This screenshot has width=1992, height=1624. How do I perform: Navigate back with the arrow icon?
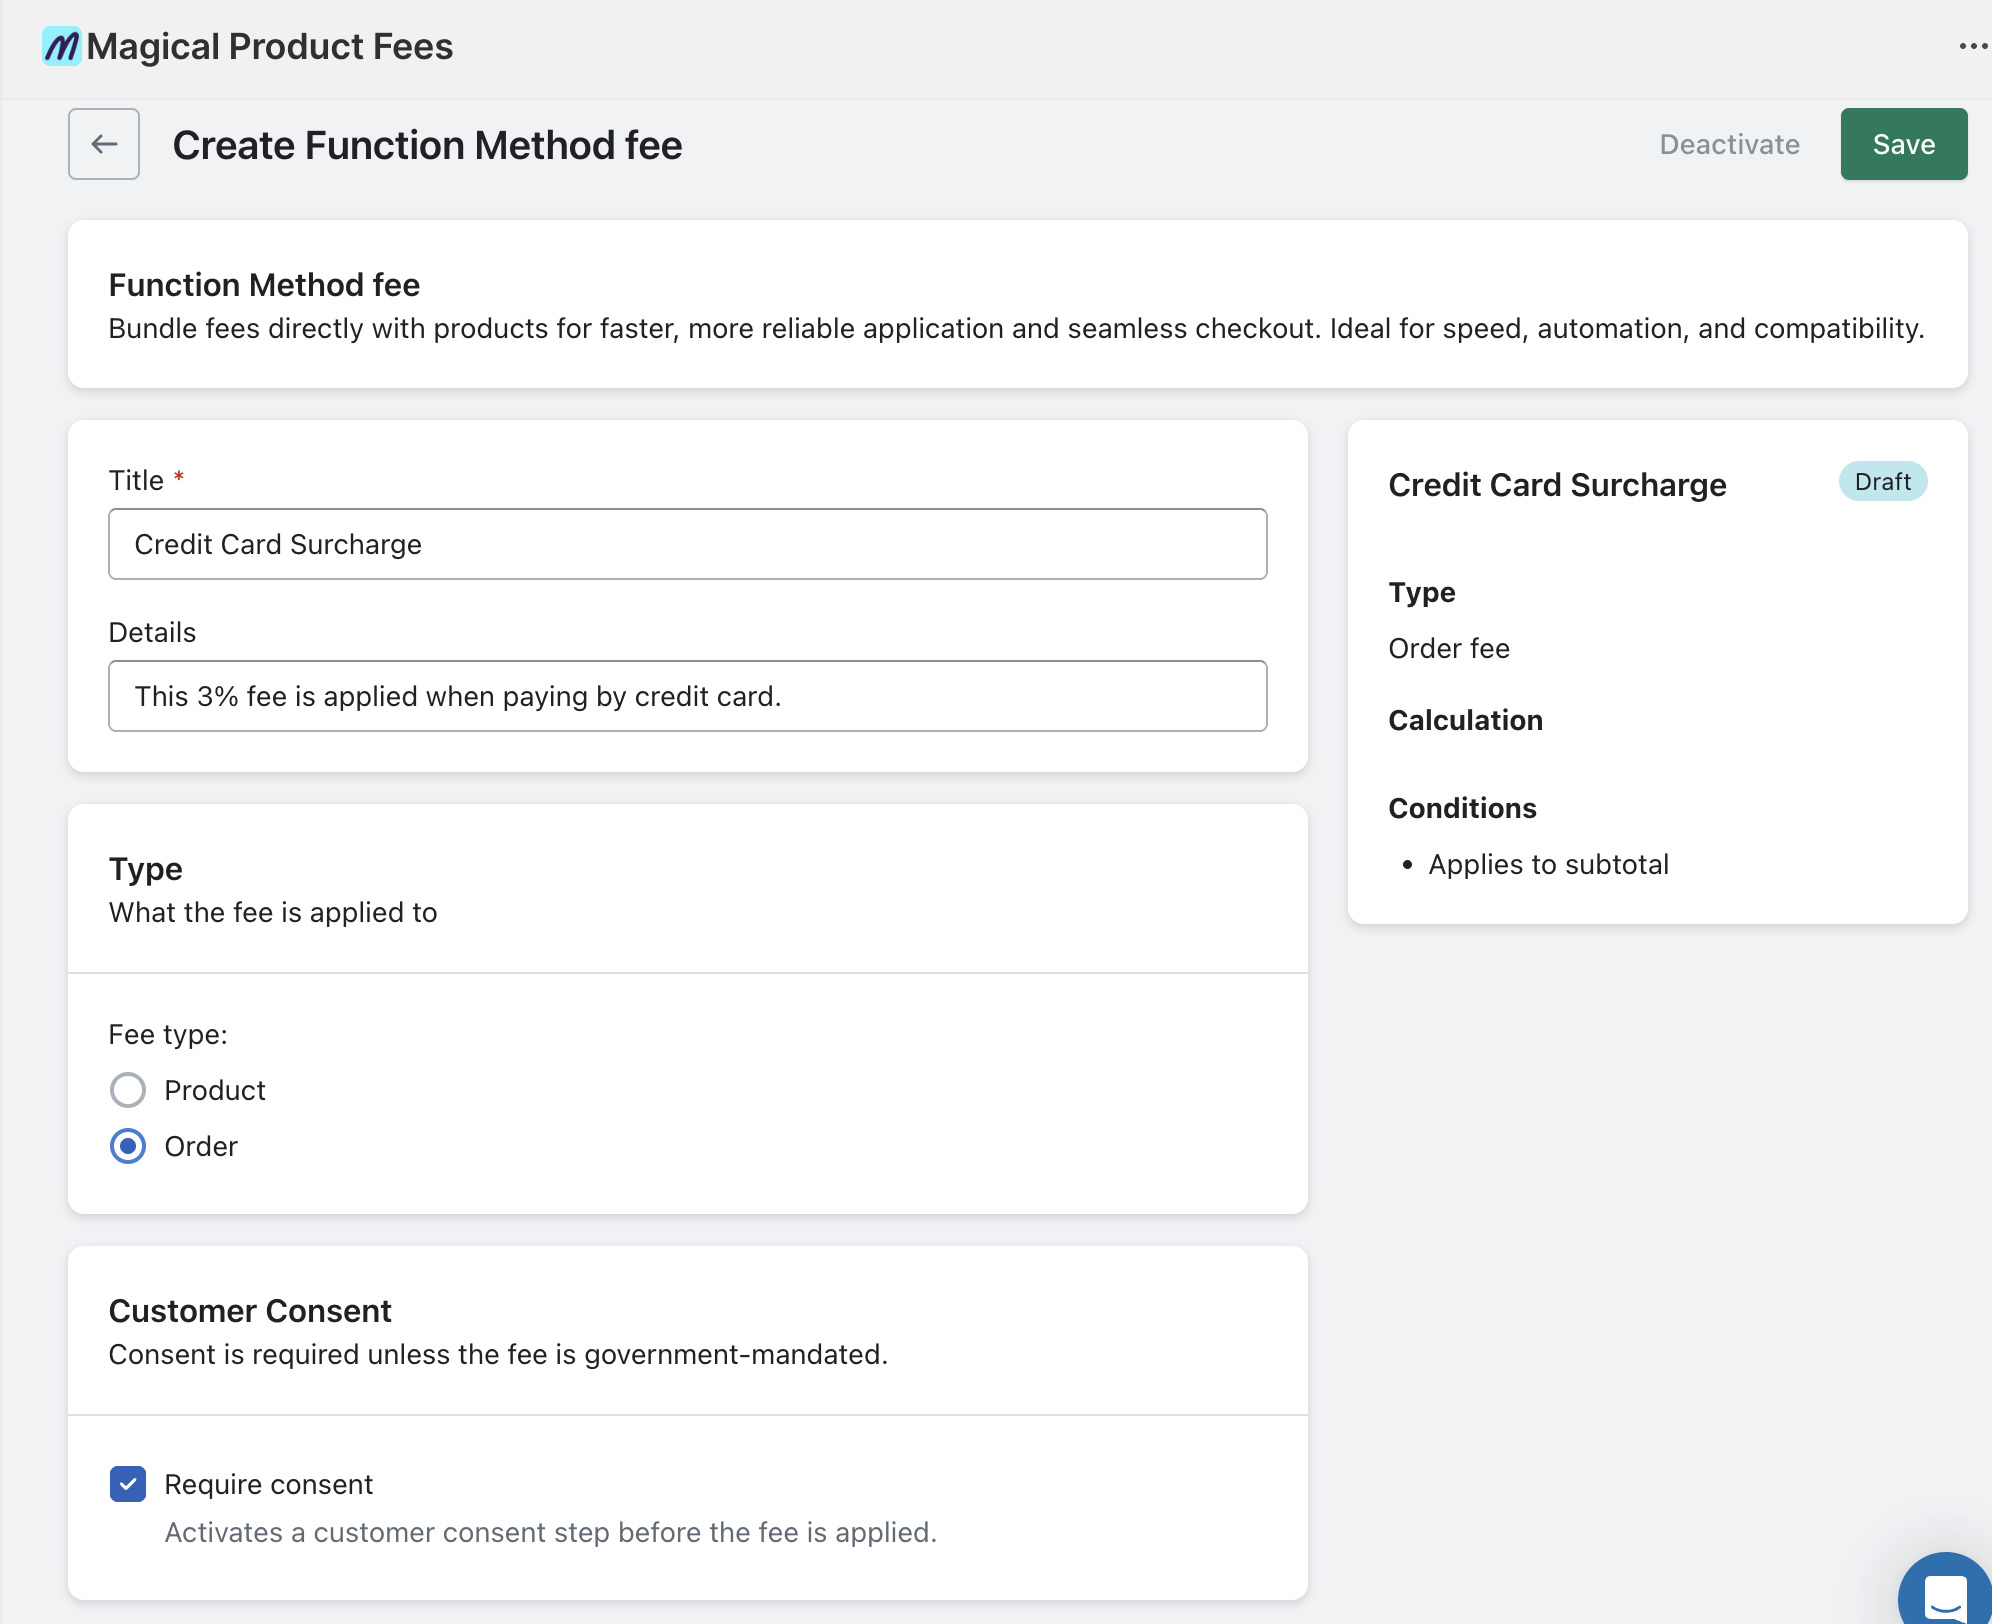104,144
